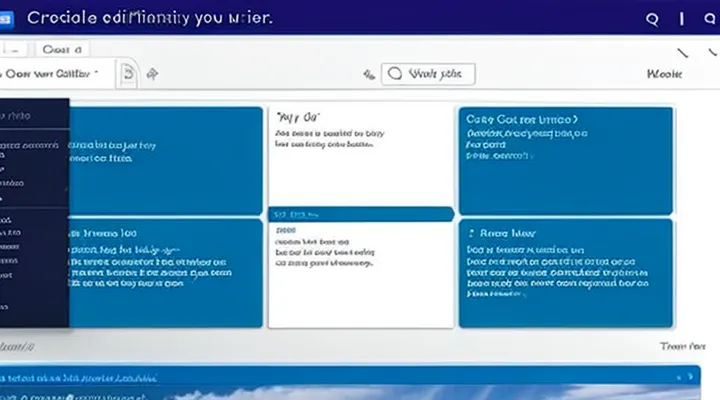Click the top-right chevron below the title bar
This screenshot has height=400, width=720.
point(683,51)
